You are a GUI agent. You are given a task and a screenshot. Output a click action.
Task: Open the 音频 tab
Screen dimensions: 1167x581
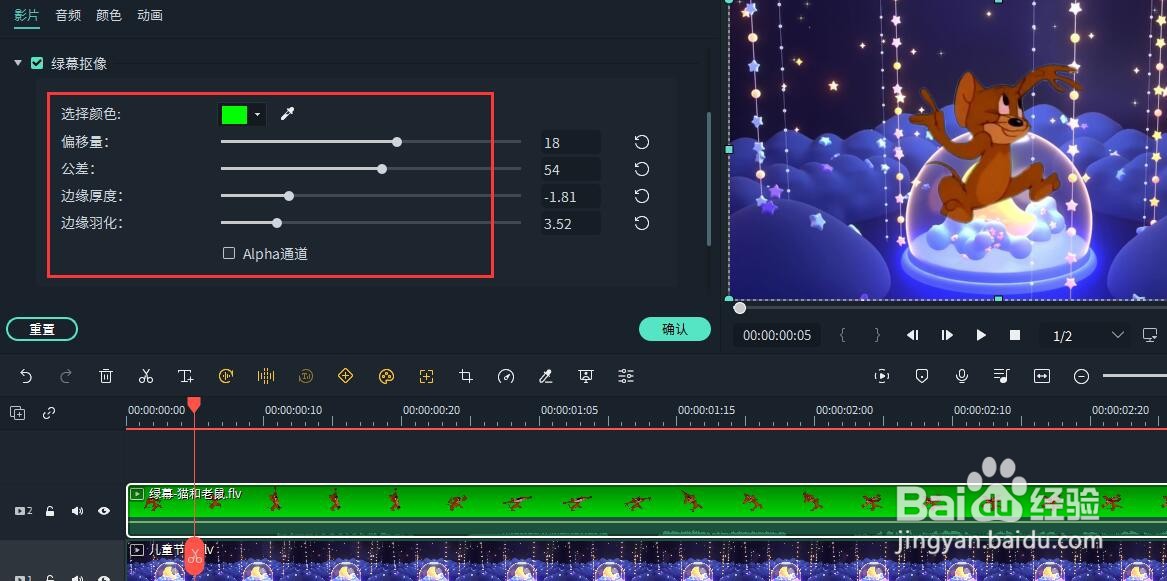(68, 15)
